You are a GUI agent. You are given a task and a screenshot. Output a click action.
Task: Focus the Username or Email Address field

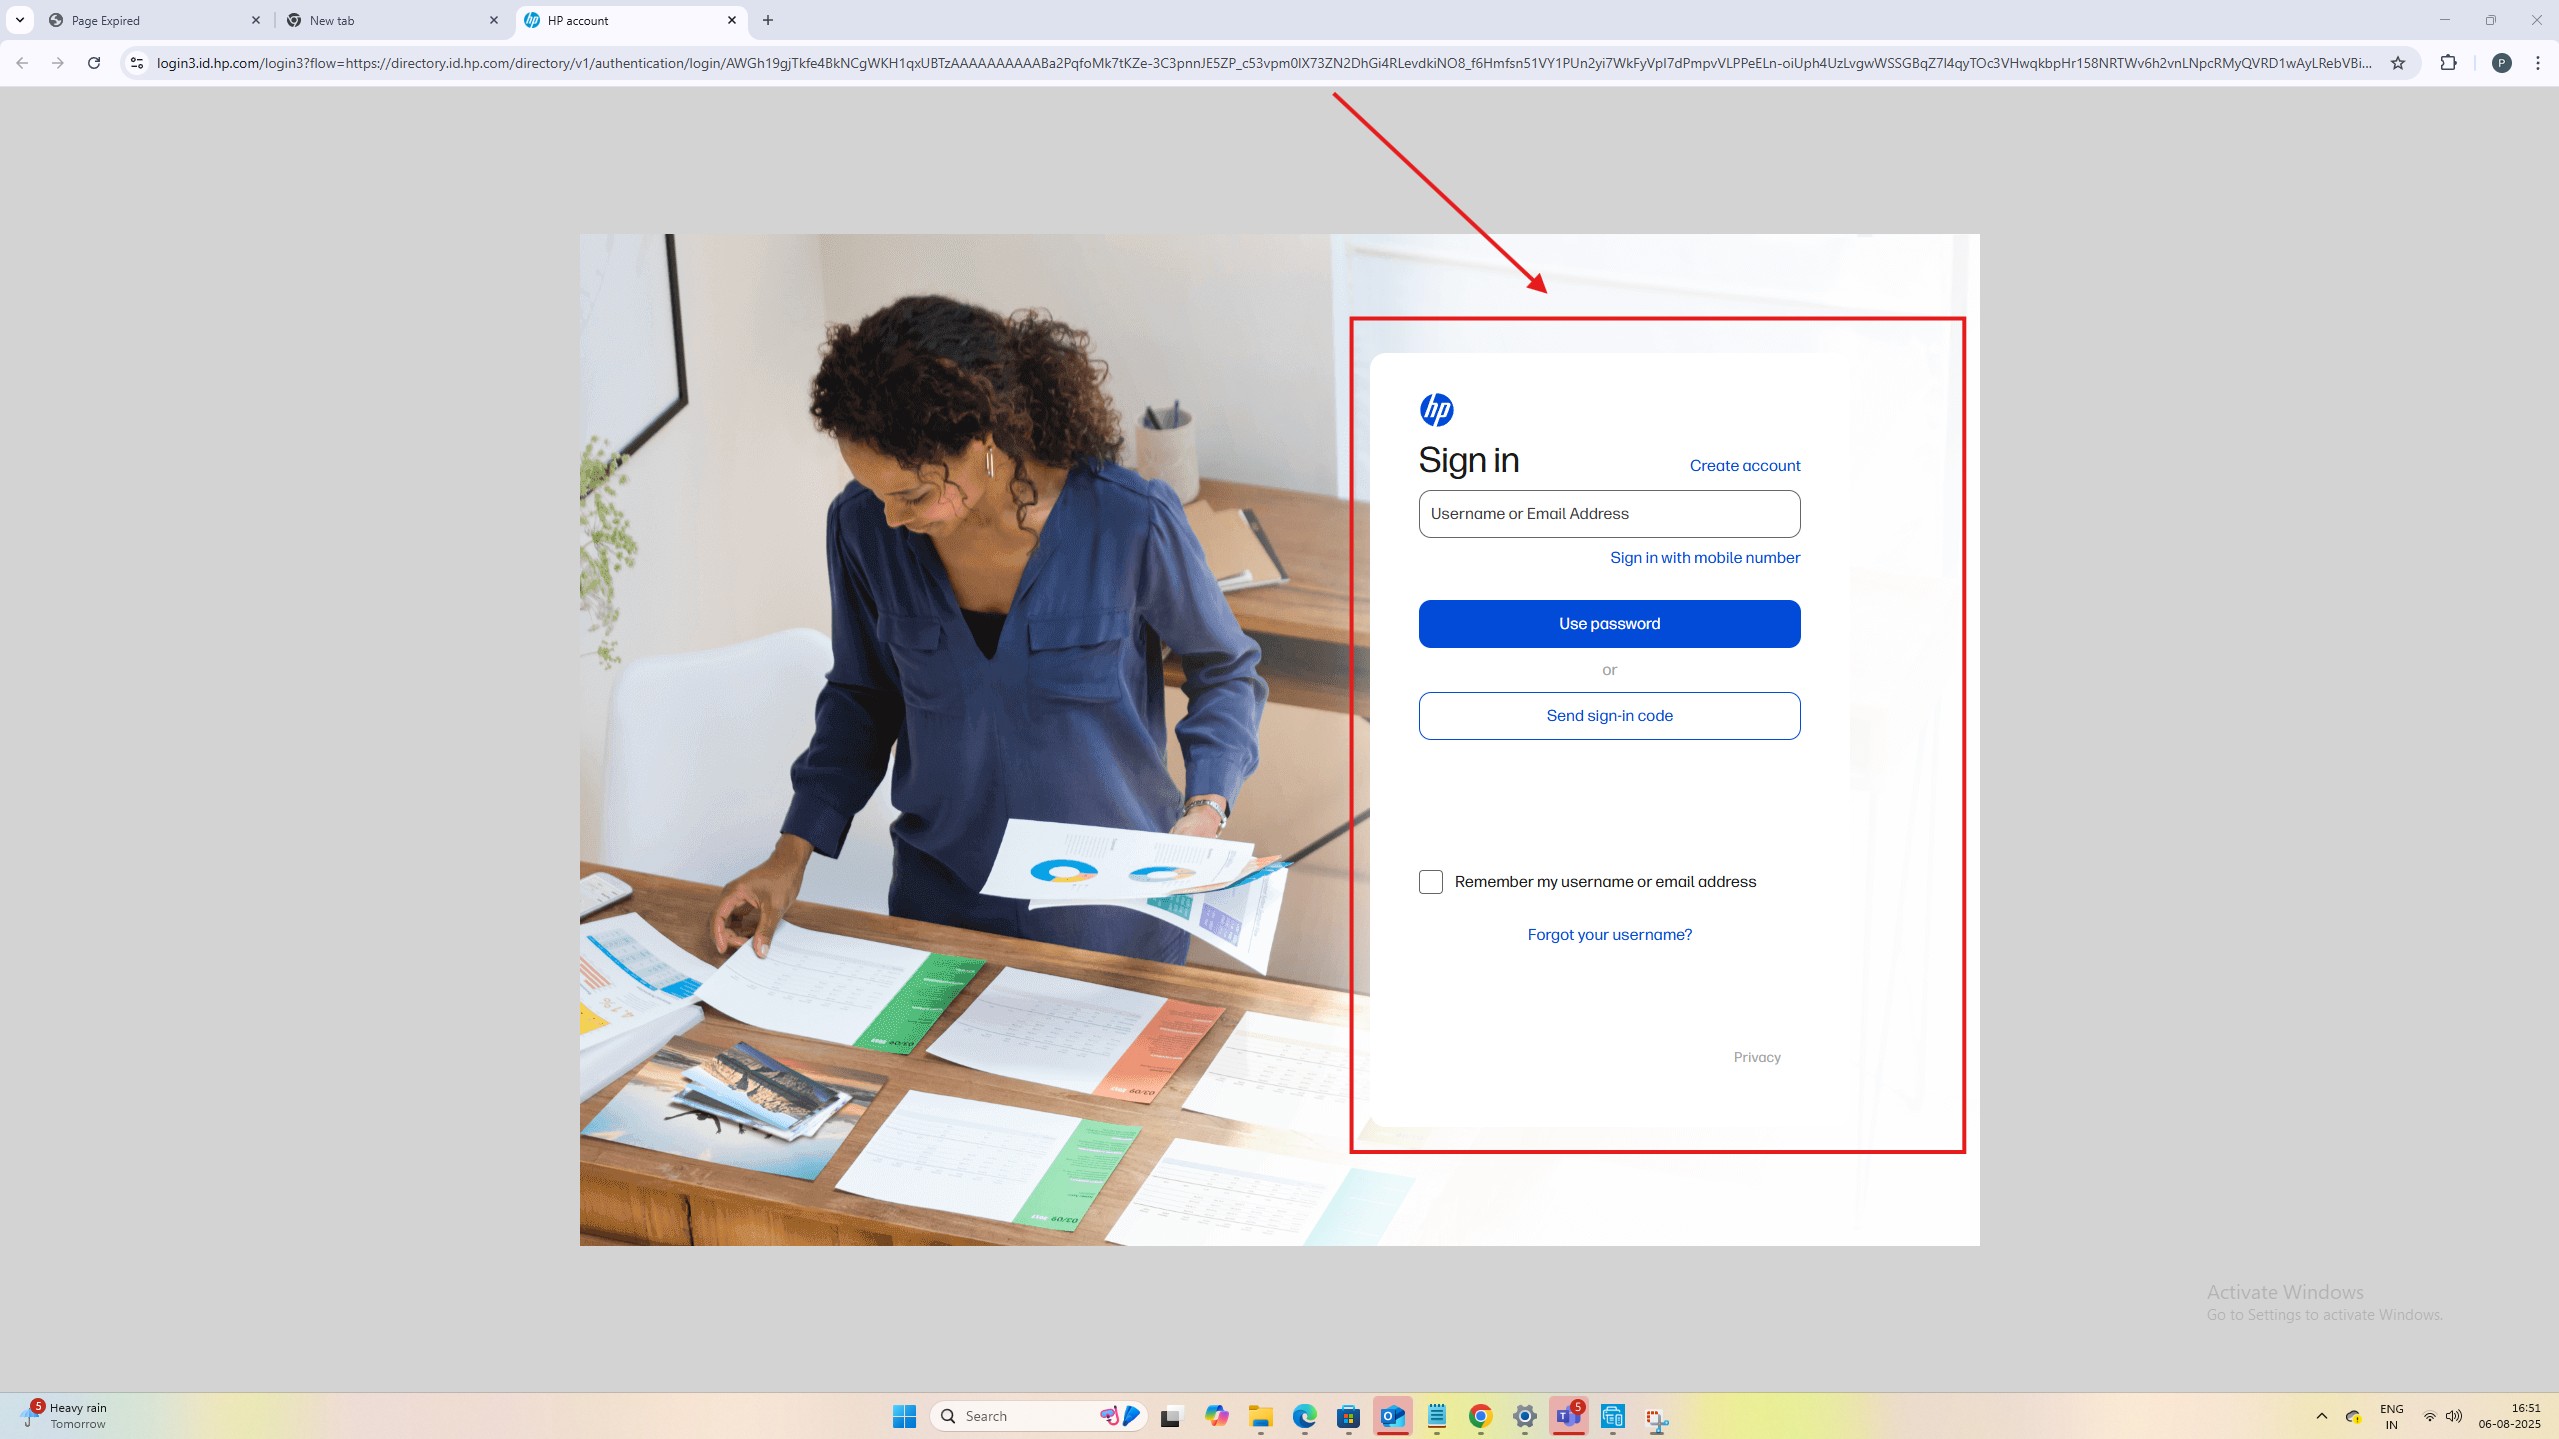[x=1608, y=514]
